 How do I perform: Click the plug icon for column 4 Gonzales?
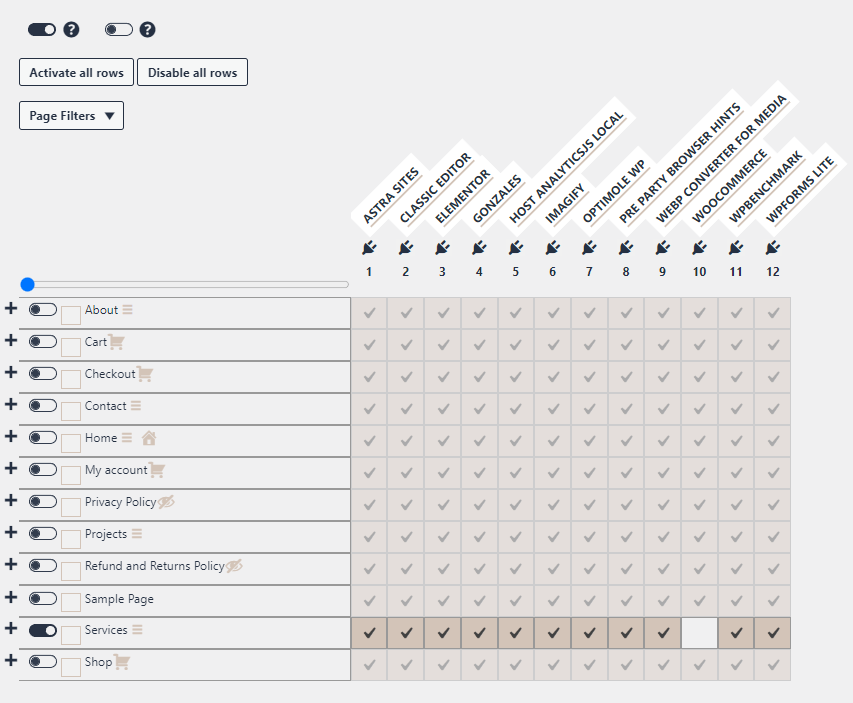click(x=479, y=248)
